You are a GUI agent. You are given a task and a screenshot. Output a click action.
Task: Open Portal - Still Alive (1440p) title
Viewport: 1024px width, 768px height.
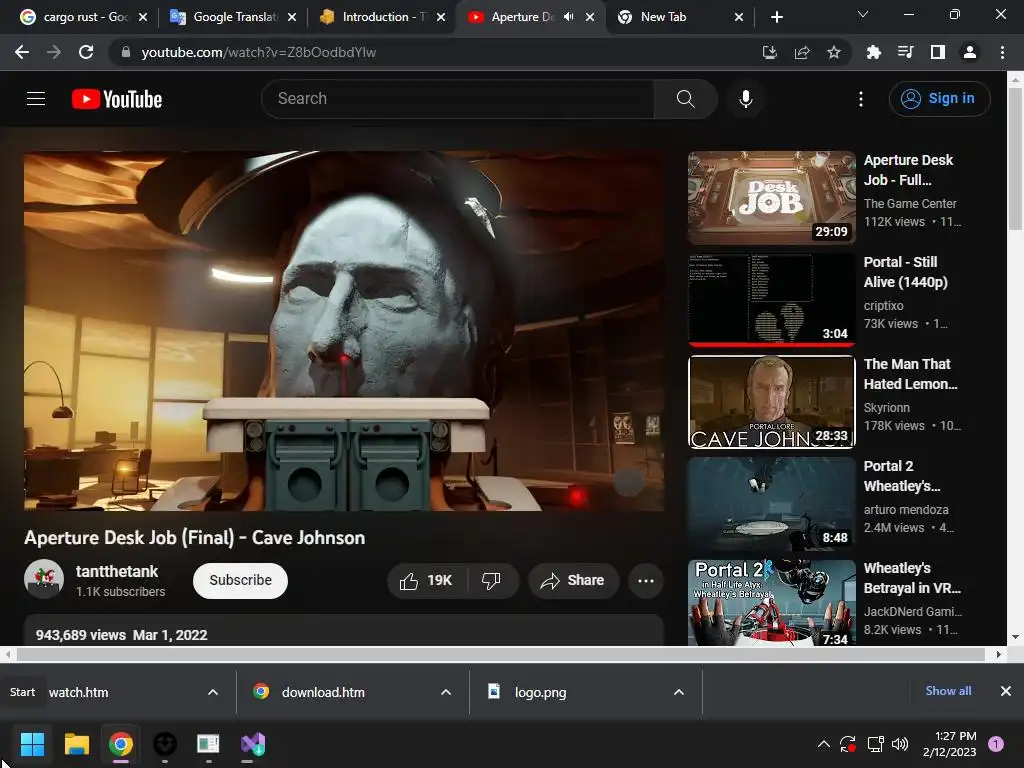pos(906,272)
